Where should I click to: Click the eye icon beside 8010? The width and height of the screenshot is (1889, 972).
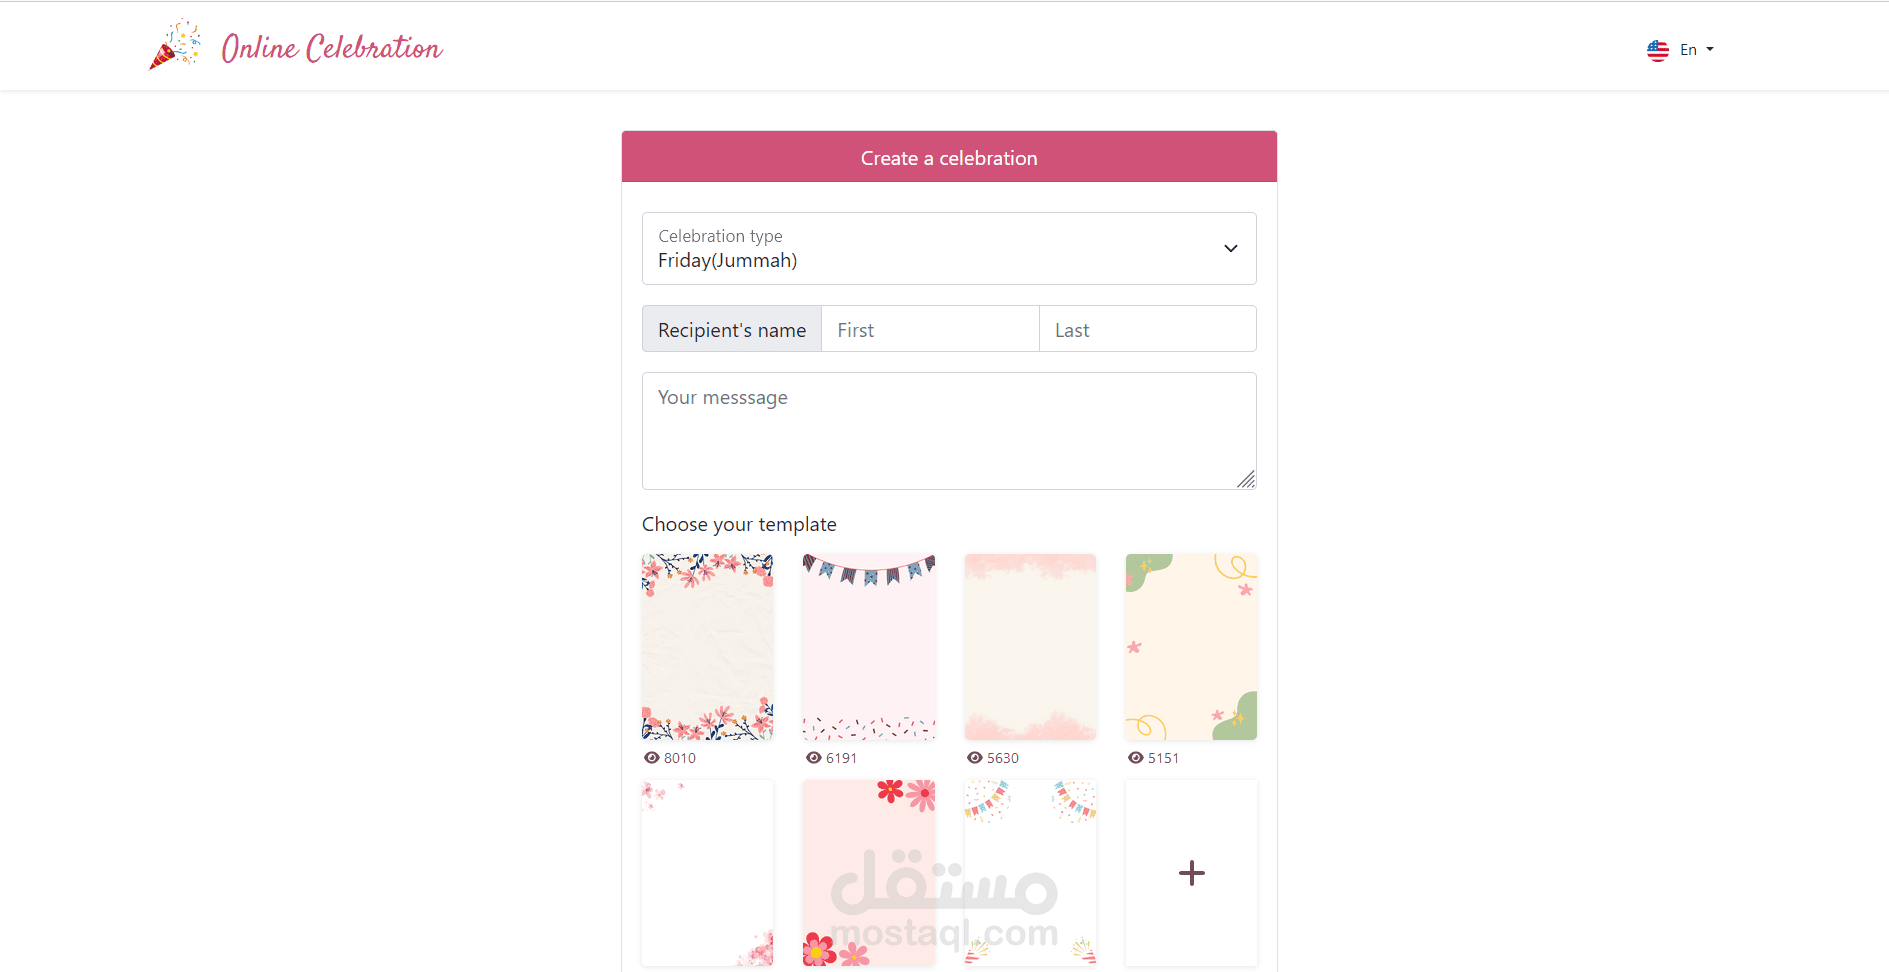(652, 758)
